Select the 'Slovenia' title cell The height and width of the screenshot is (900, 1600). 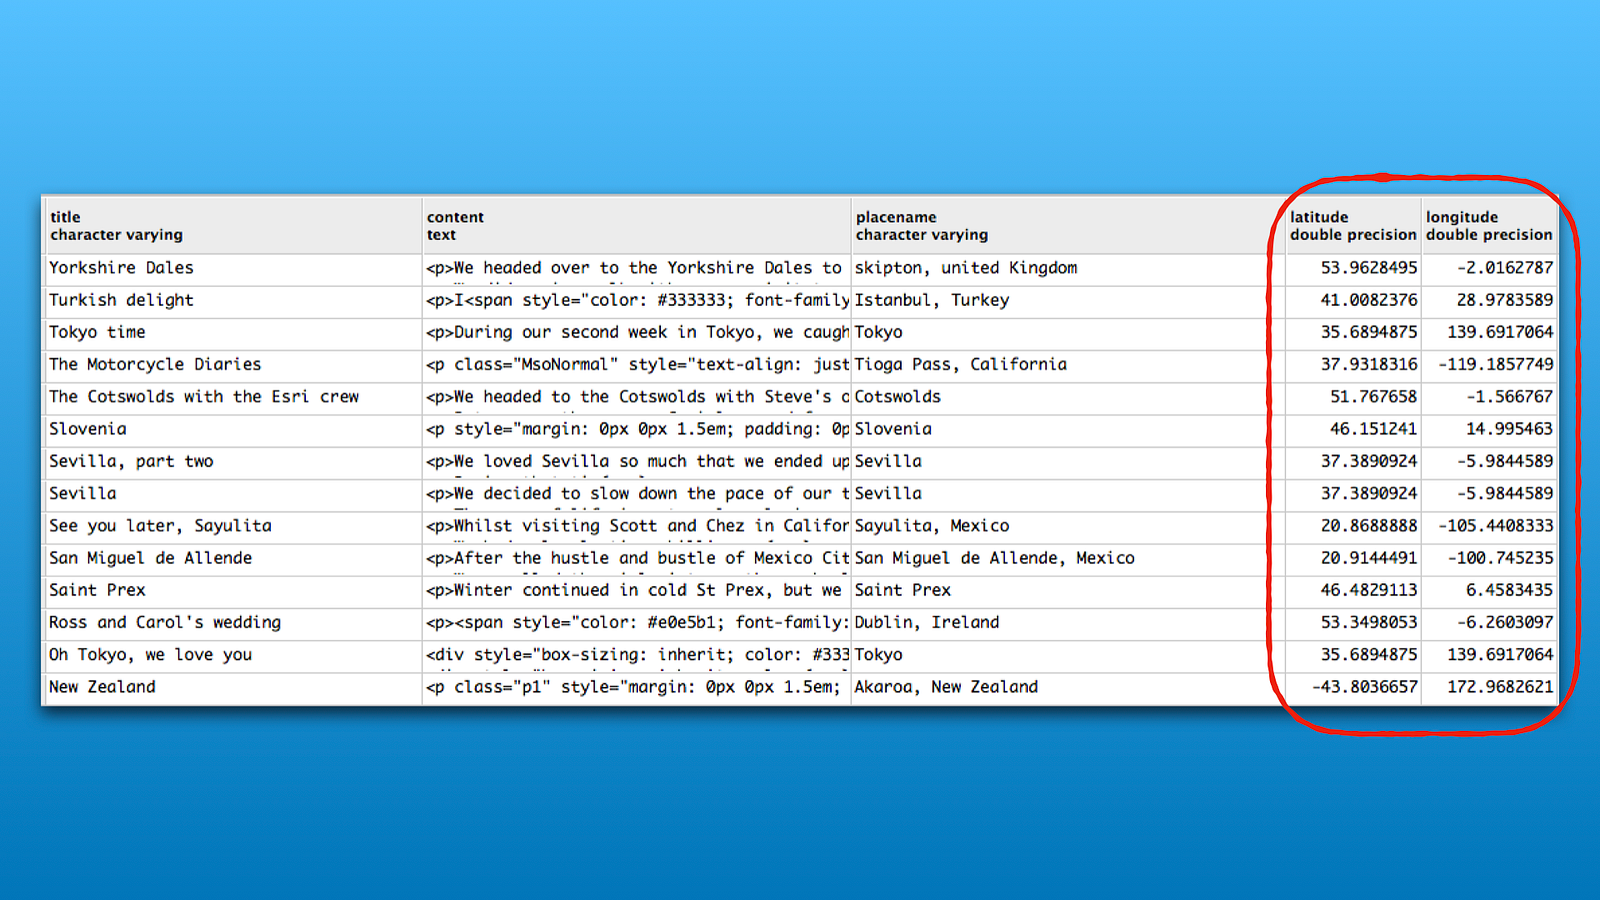233,429
